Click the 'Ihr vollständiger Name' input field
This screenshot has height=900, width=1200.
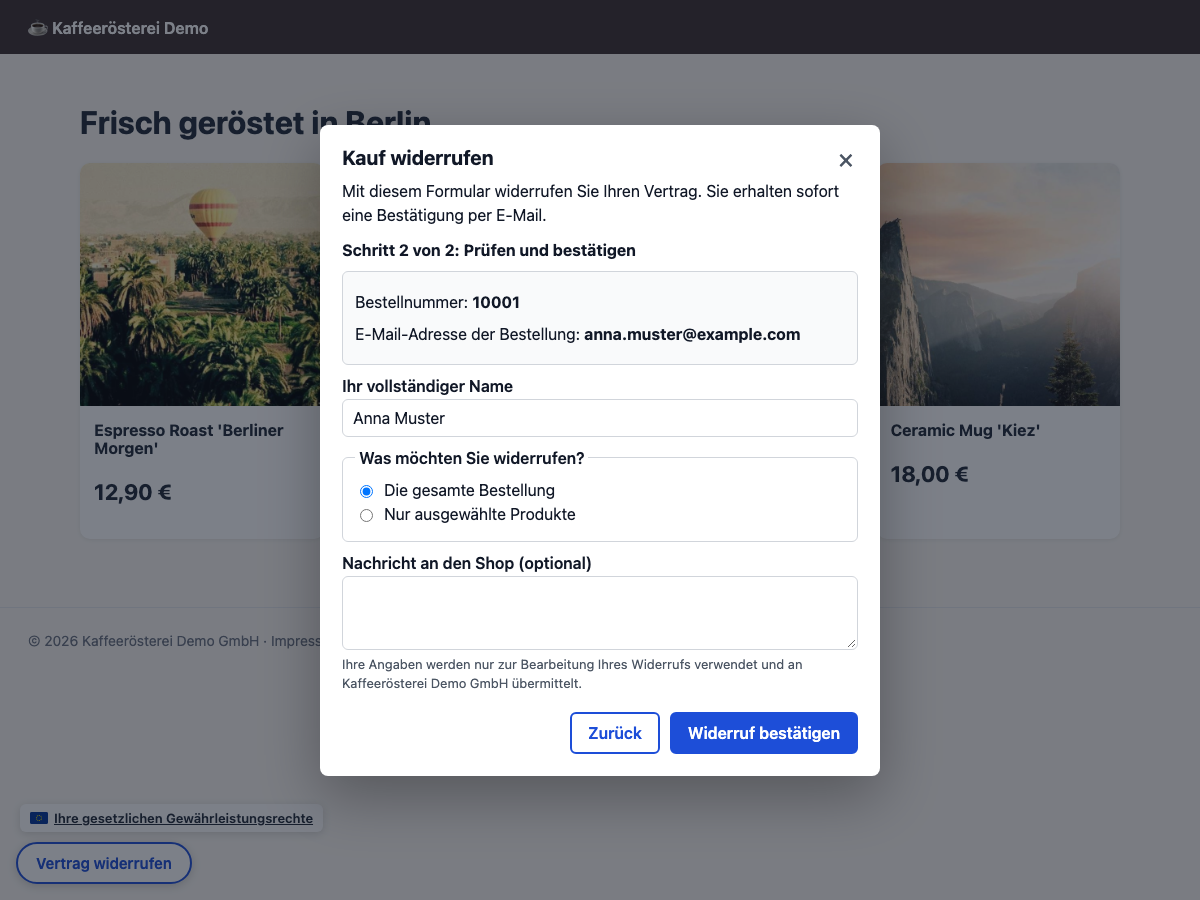click(x=600, y=418)
